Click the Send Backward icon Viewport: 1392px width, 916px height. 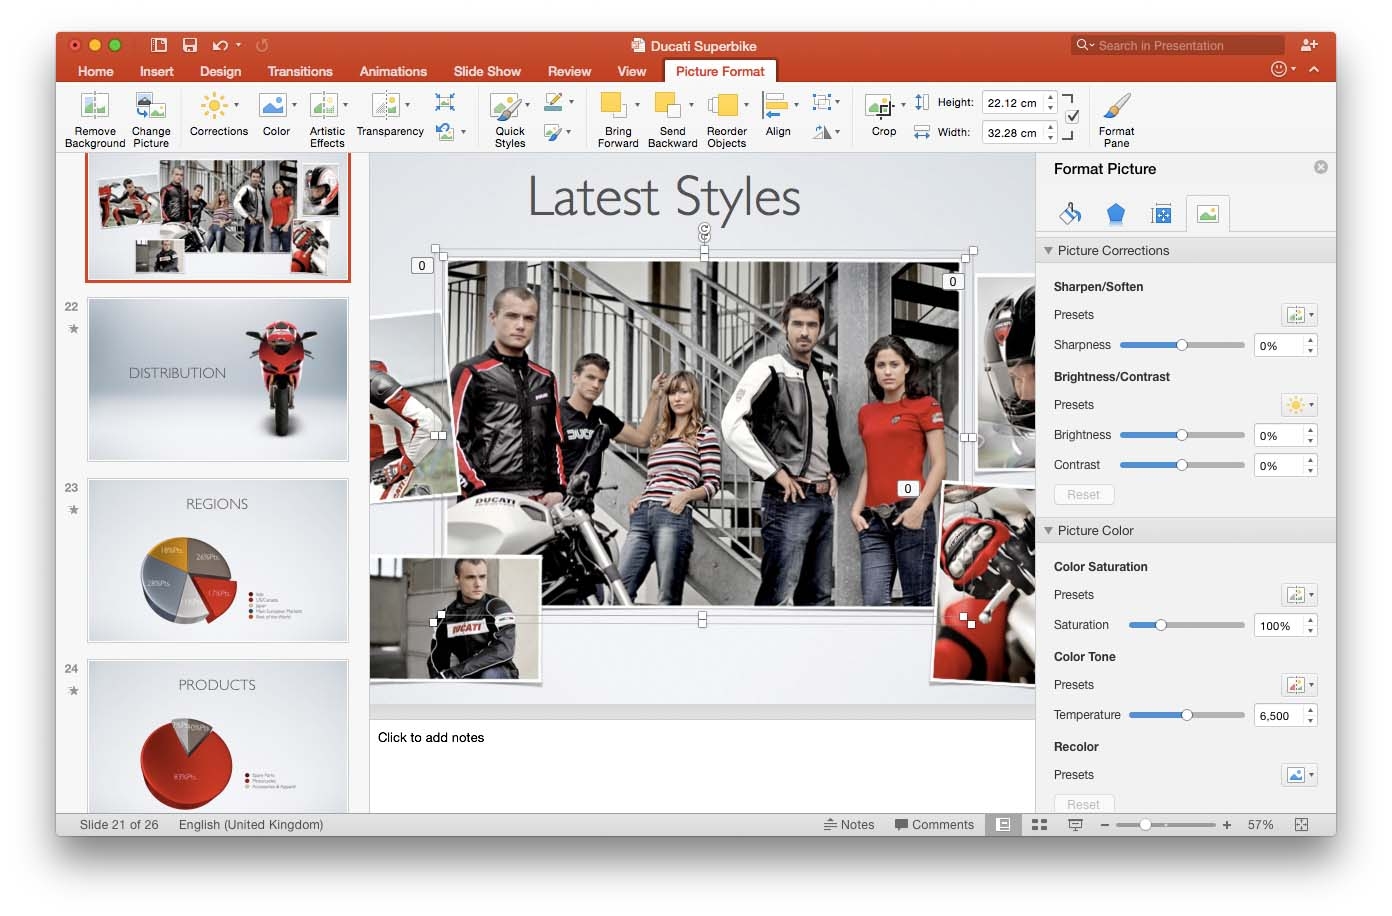point(668,105)
